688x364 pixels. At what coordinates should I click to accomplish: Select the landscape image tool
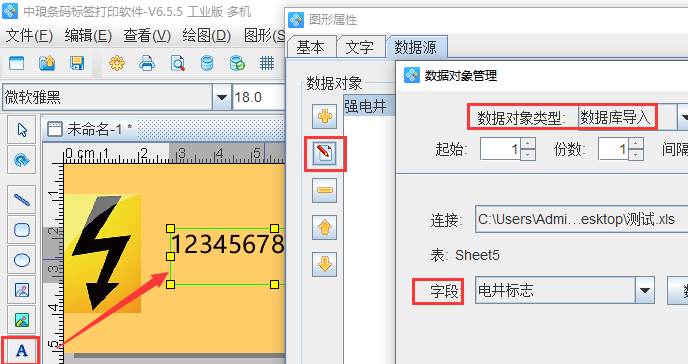point(22,320)
